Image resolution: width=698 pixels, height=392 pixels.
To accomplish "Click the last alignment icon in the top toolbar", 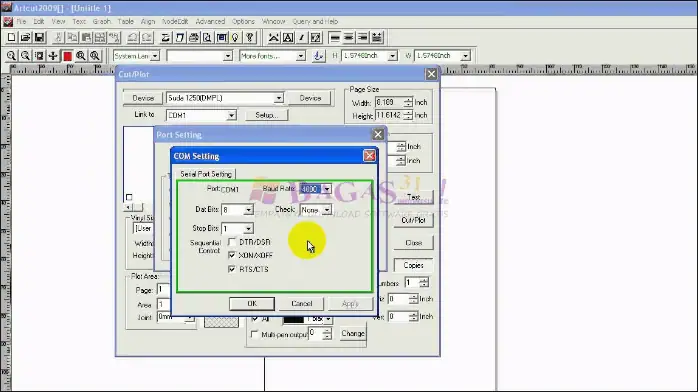I will pyautogui.click(x=377, y=38).
